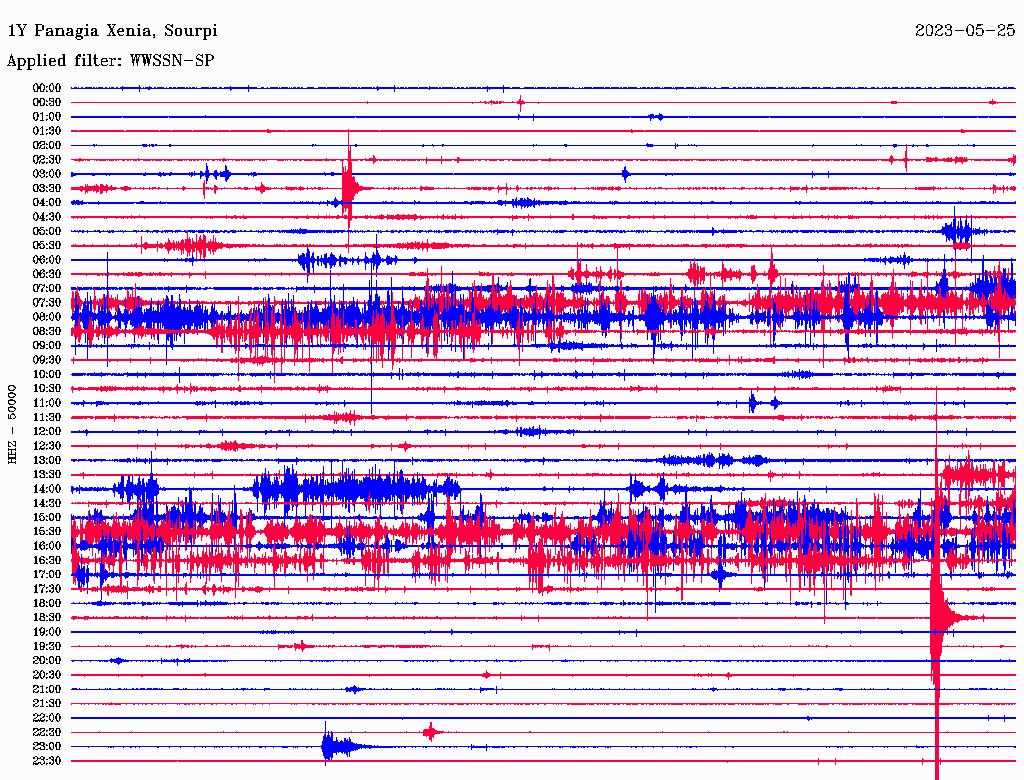Select the 08:30 time label
This screenshot has height=780, width=1024.
point(47,332)
